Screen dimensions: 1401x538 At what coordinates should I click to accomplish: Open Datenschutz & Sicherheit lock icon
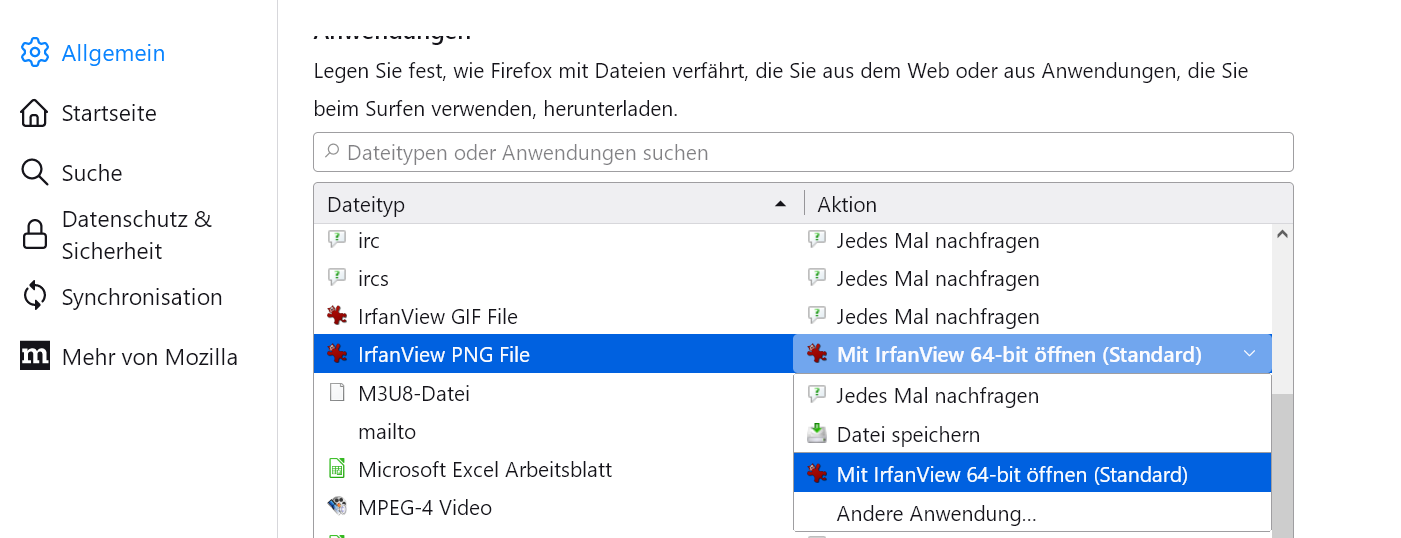(34, 235)
